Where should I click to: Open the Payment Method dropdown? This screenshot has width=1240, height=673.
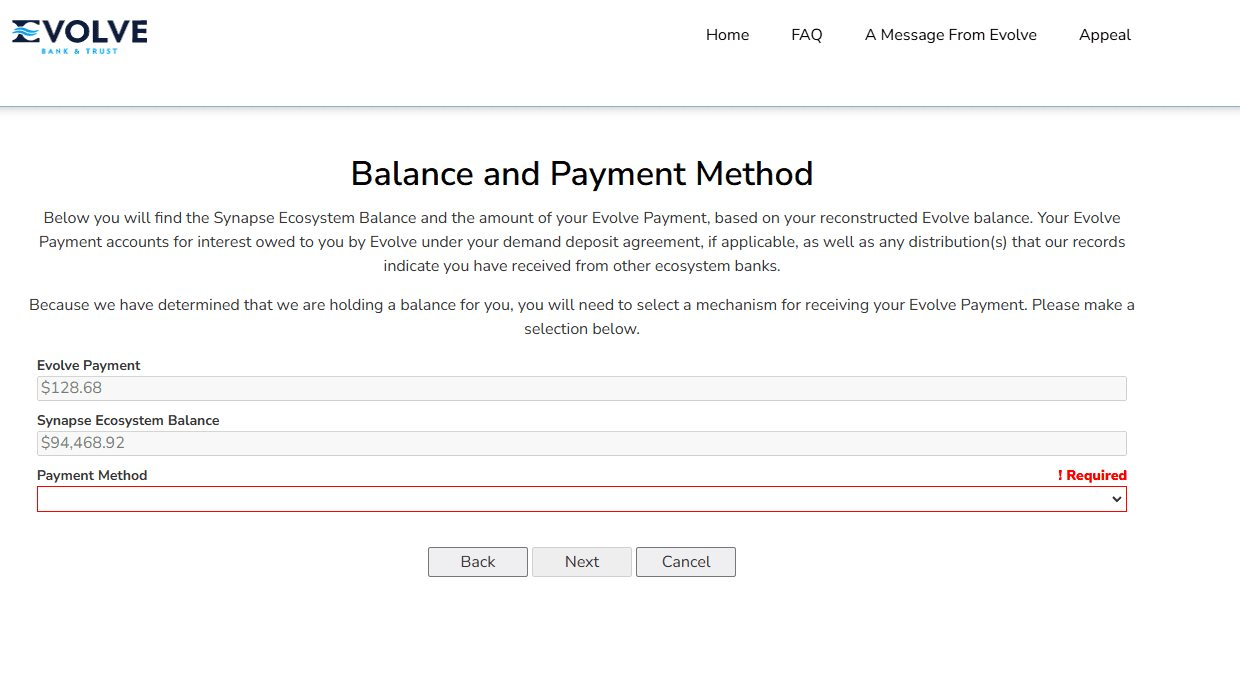(x=582, y=499)
